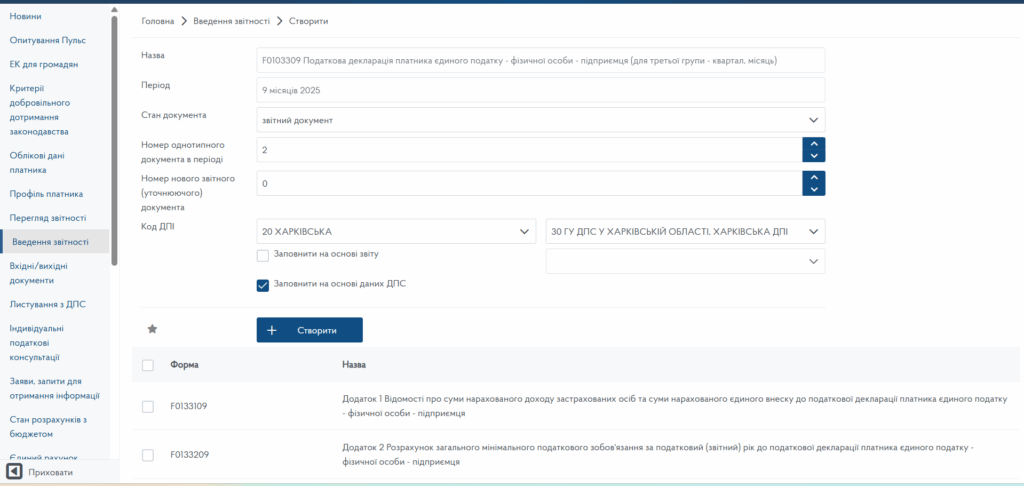Uncheck Заповнити на основі даних ДПС

263,284
